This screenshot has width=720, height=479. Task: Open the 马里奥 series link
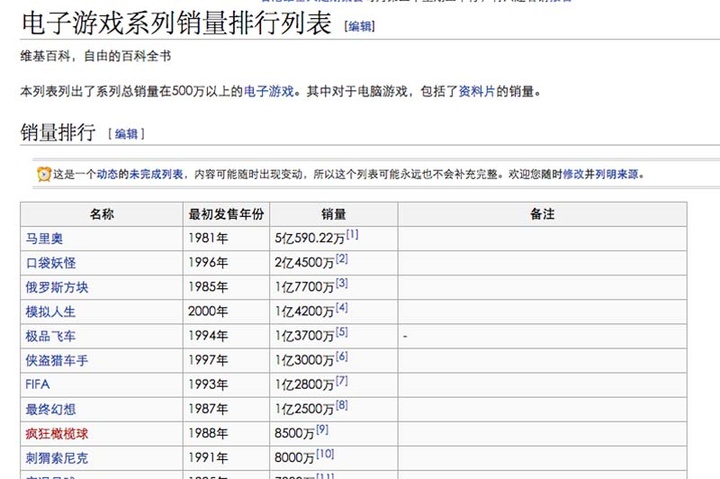point(44,238)
